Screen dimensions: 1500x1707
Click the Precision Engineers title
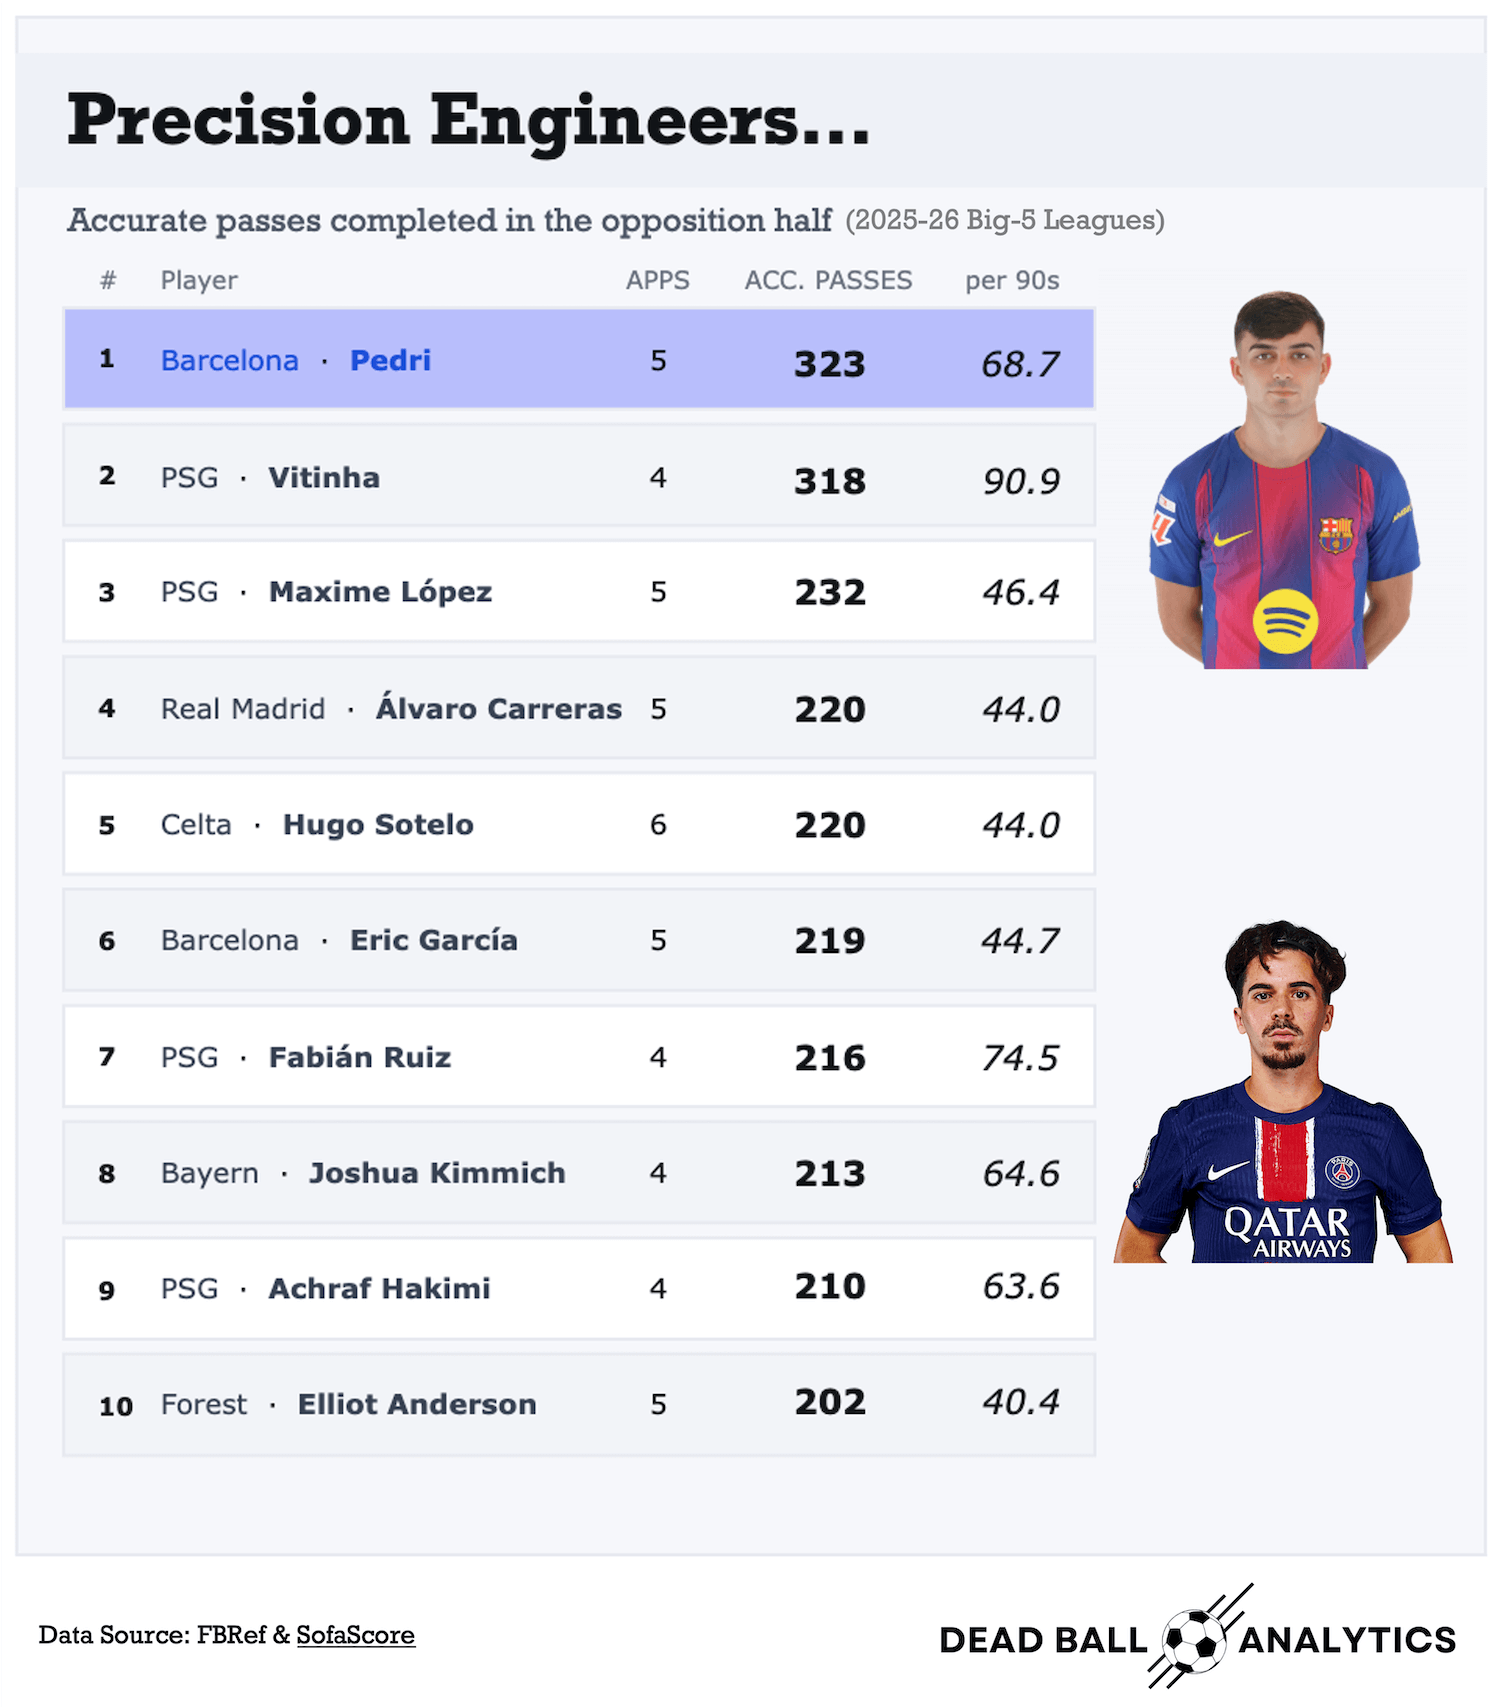pos(468,120)
